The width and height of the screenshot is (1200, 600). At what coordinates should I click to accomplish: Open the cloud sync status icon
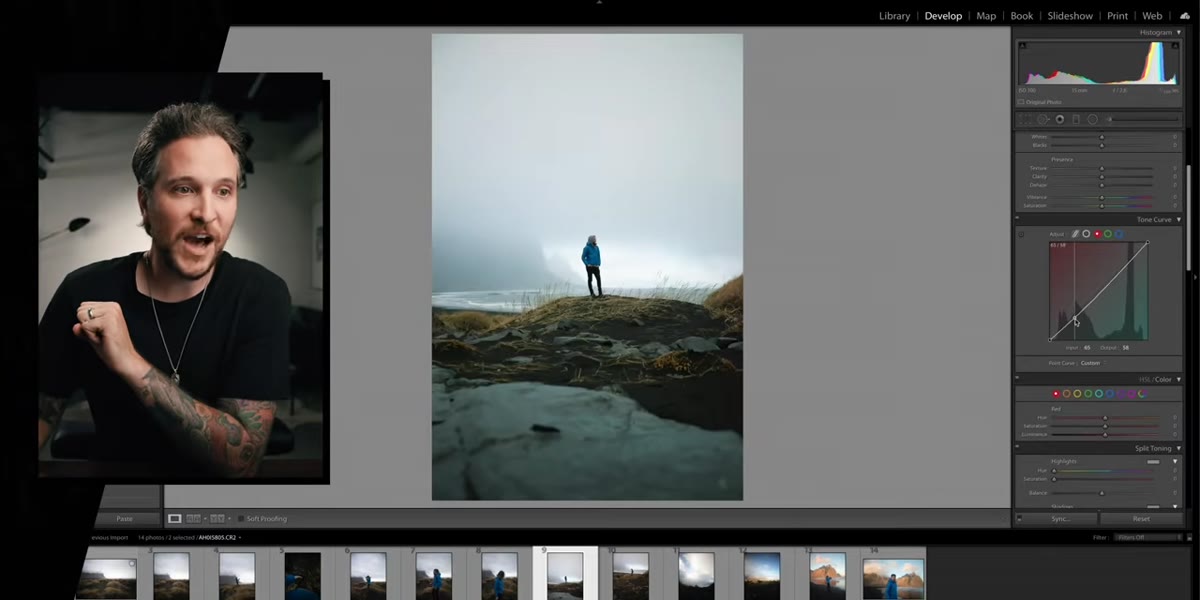pos(1185,16)
